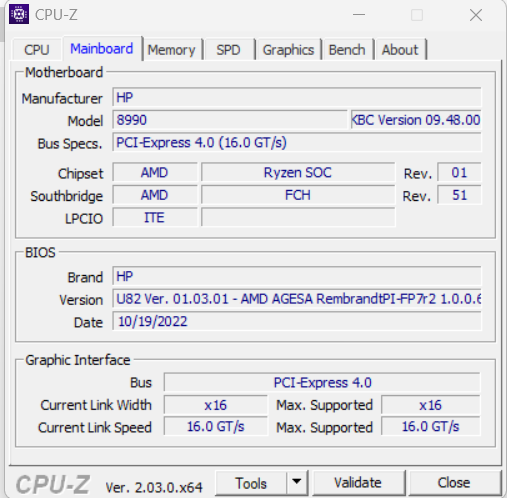
Task: Click the BIOS Date field 10/19/2022
Action: [297, 321]
